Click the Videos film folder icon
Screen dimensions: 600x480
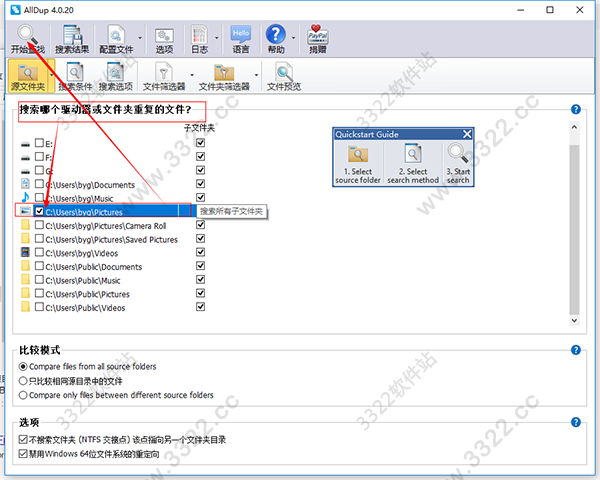(25, 252)
